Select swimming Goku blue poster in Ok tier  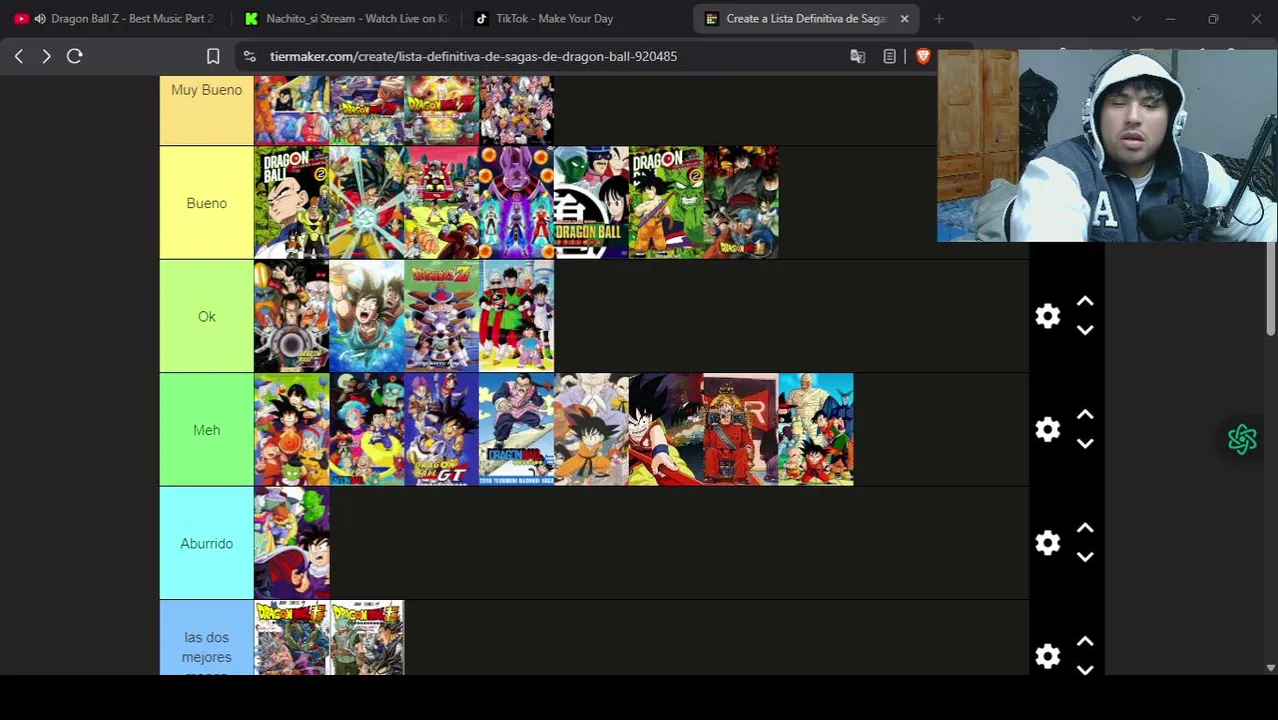click(366, 316)
